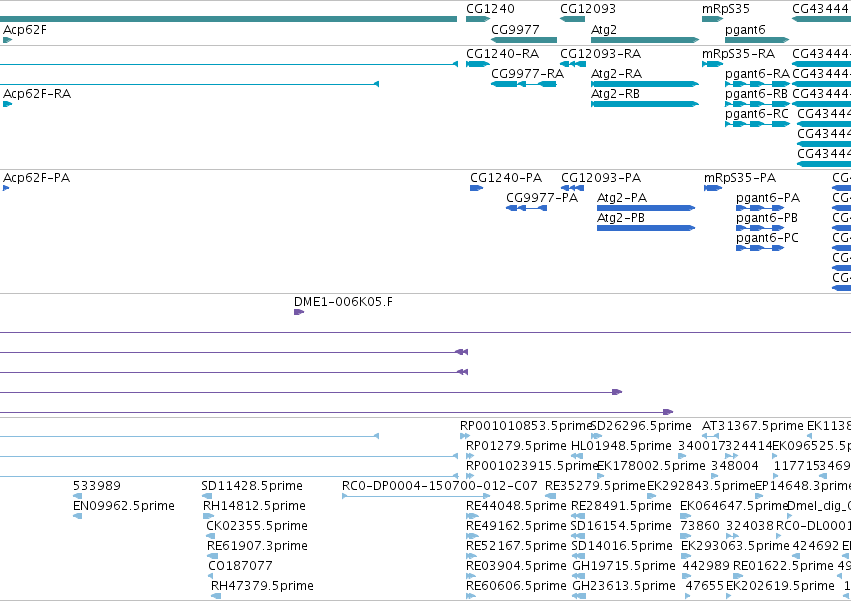
Task: Open the RP01279.5prime EST label
Action: click(x=516, y=446)
